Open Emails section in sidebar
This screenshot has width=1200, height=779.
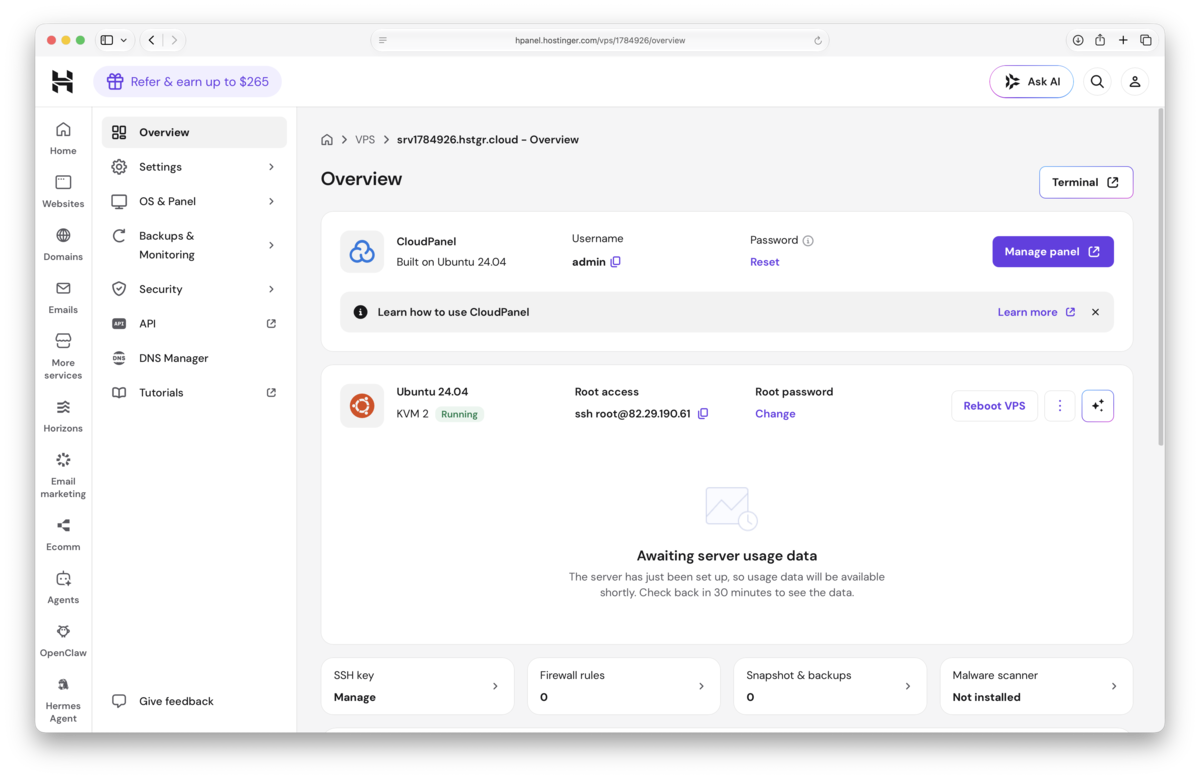(63, 297)
